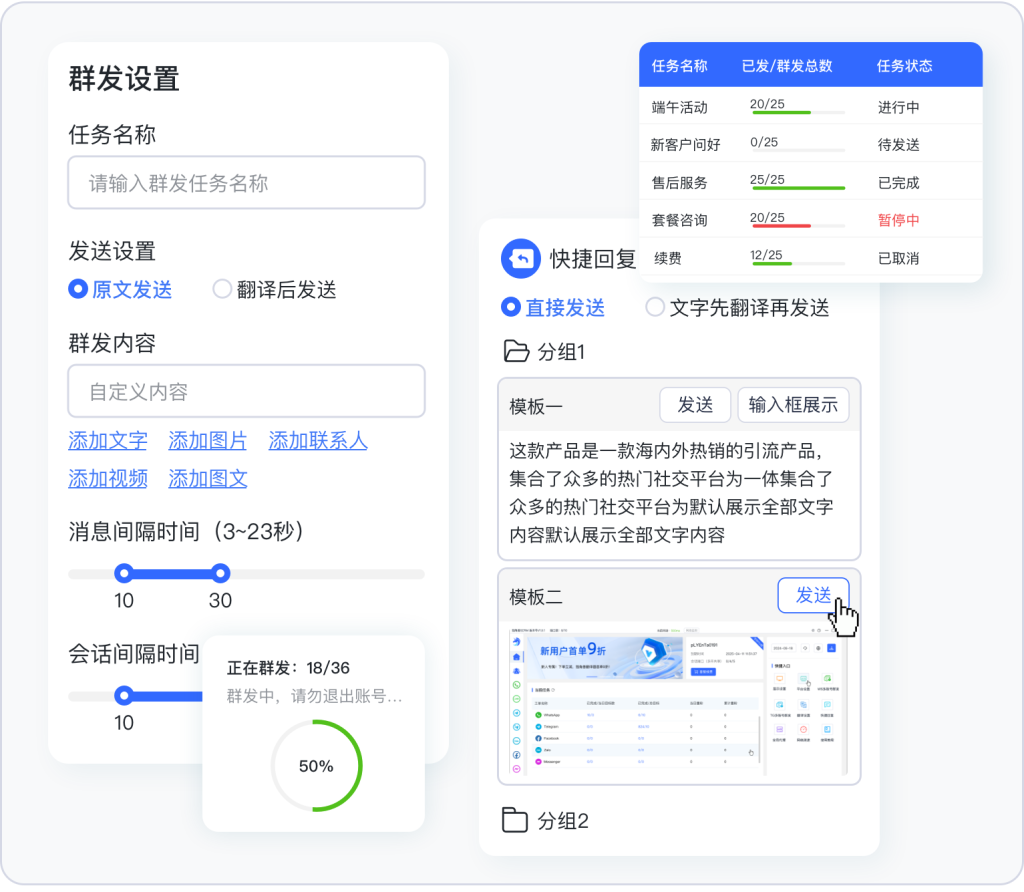Open the 添加联系人 link
The width and height of the screenshot is (1024, 892).
(x=318, y=440)
